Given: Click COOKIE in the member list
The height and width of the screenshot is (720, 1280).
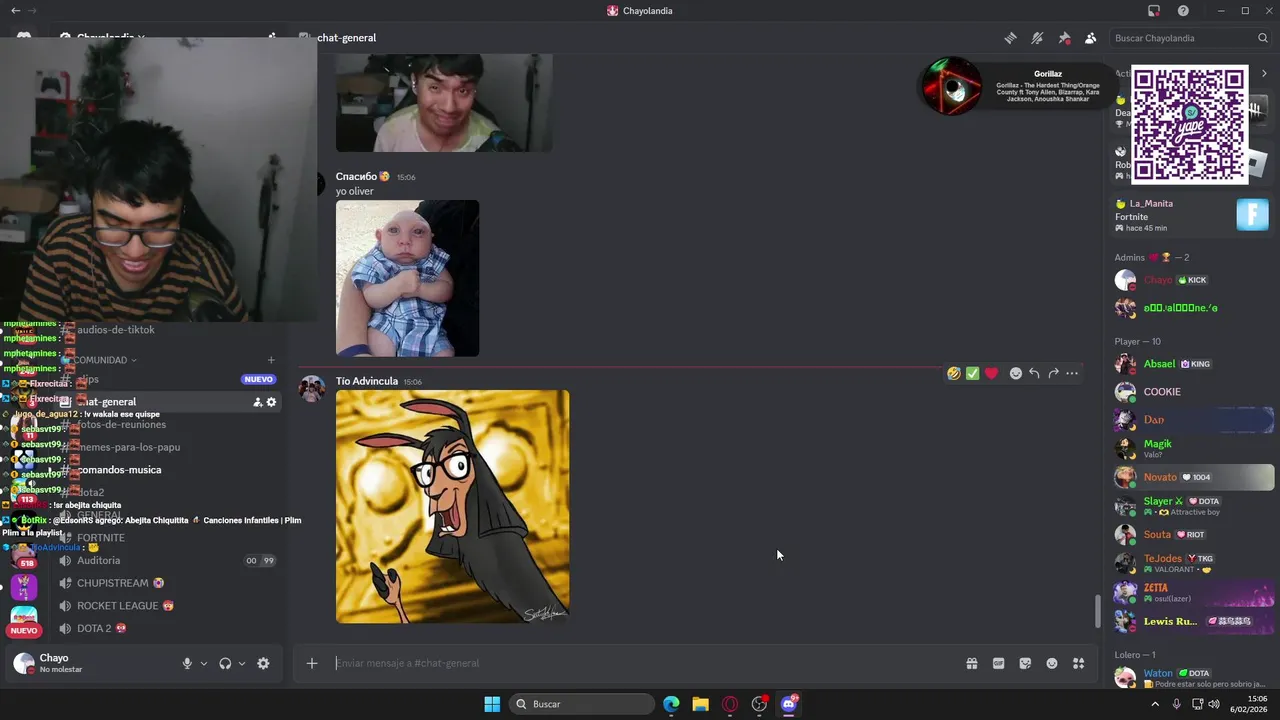Looking at the screenshot, I should (1193, 392).
